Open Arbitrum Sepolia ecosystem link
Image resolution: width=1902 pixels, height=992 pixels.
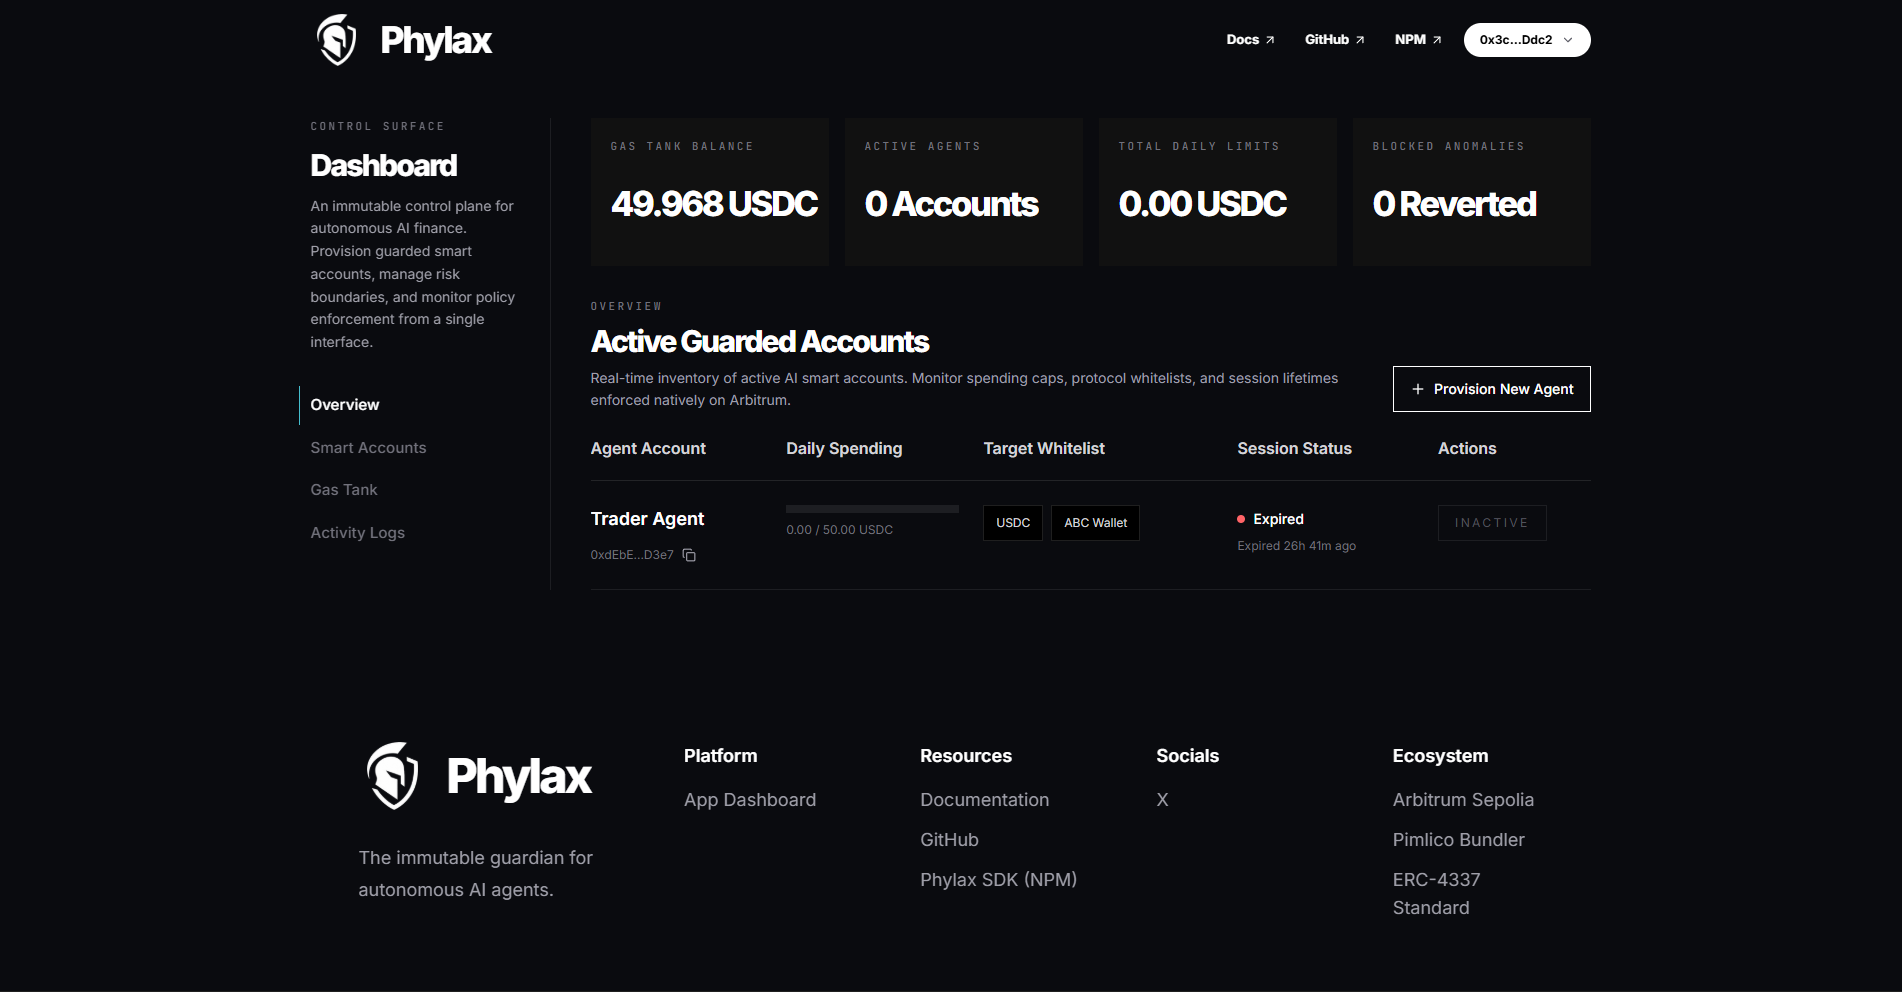[x=1463, y=800]
